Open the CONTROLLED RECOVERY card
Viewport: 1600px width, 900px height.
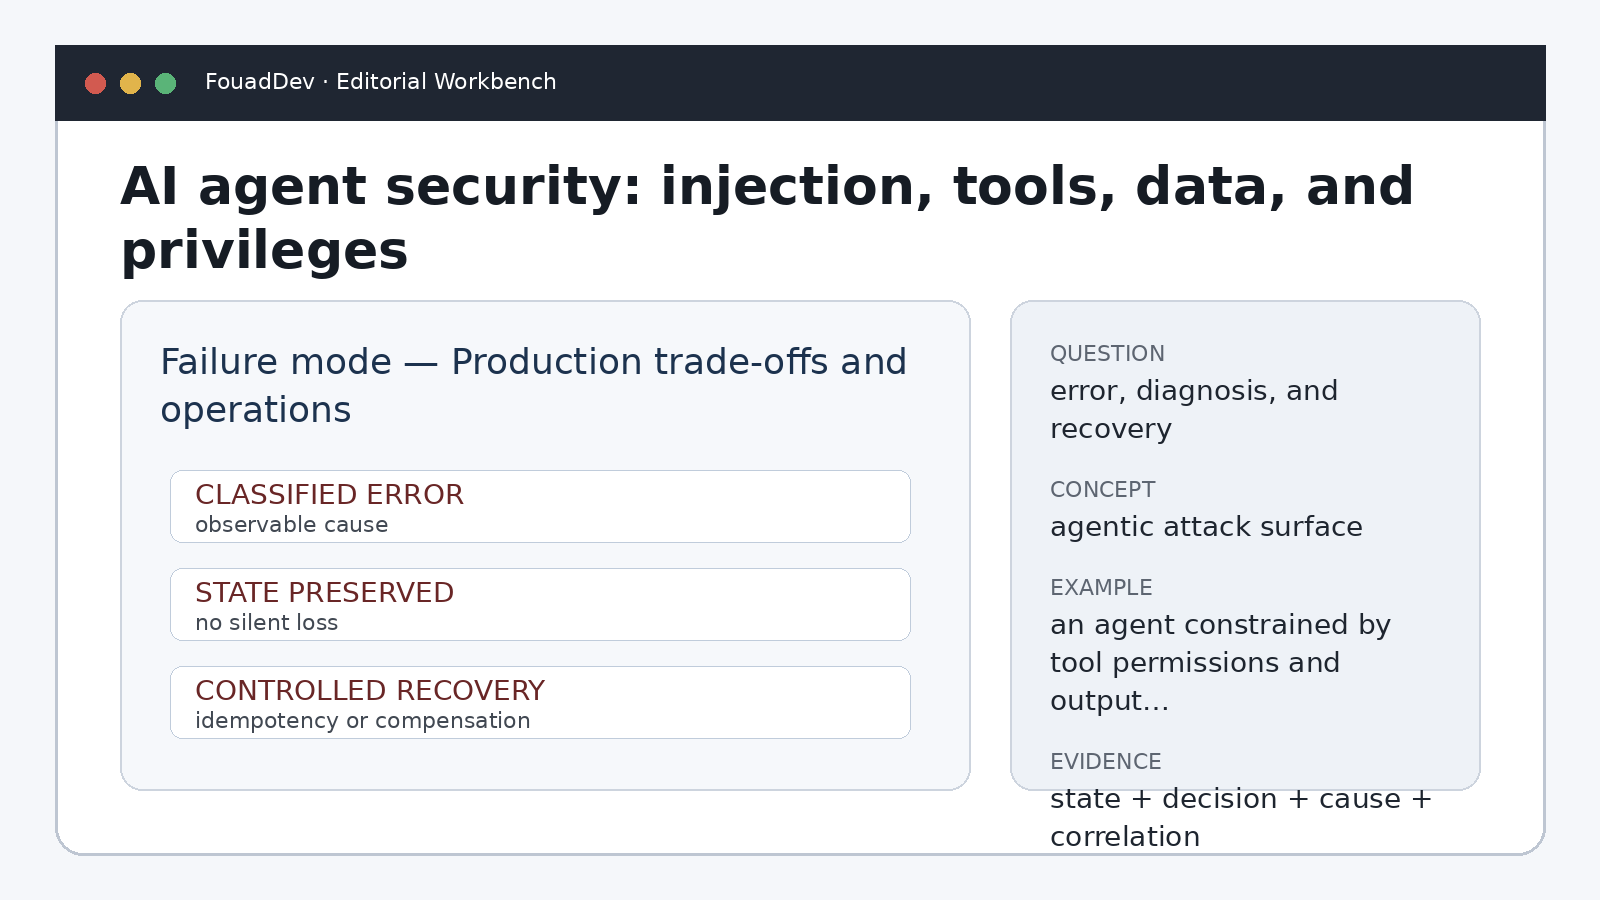540,703
